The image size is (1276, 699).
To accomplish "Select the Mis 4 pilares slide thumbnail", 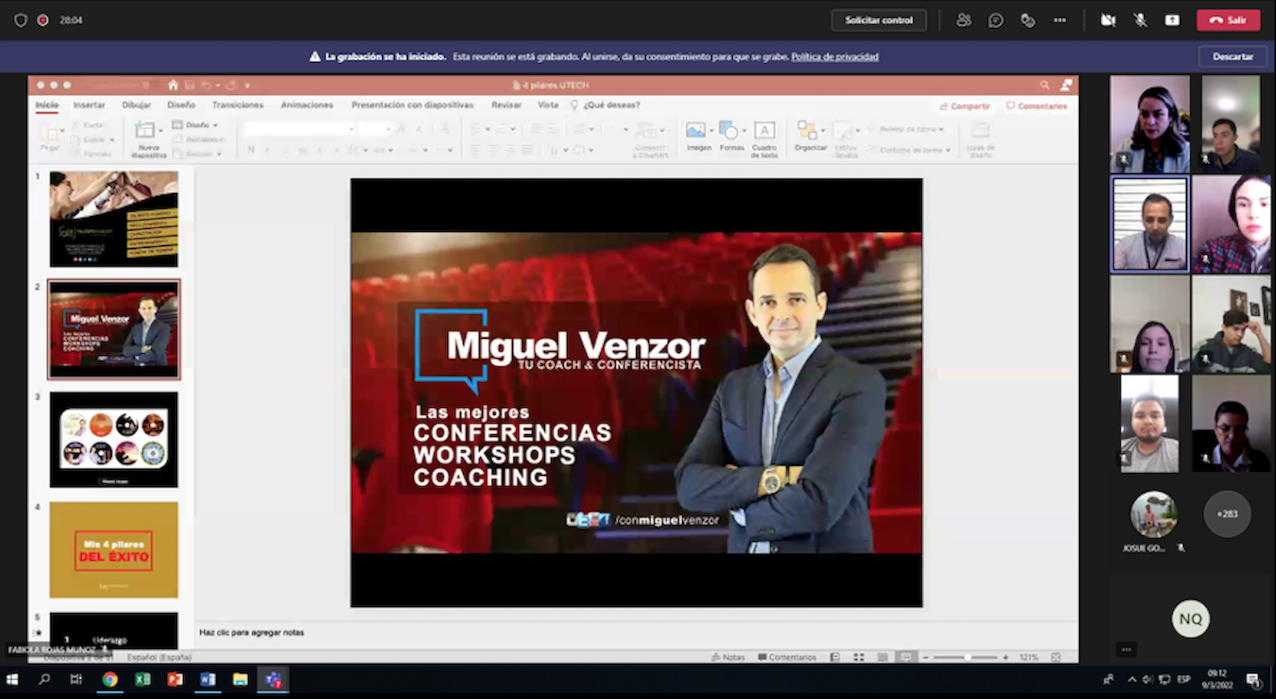I will coord(114,550).
